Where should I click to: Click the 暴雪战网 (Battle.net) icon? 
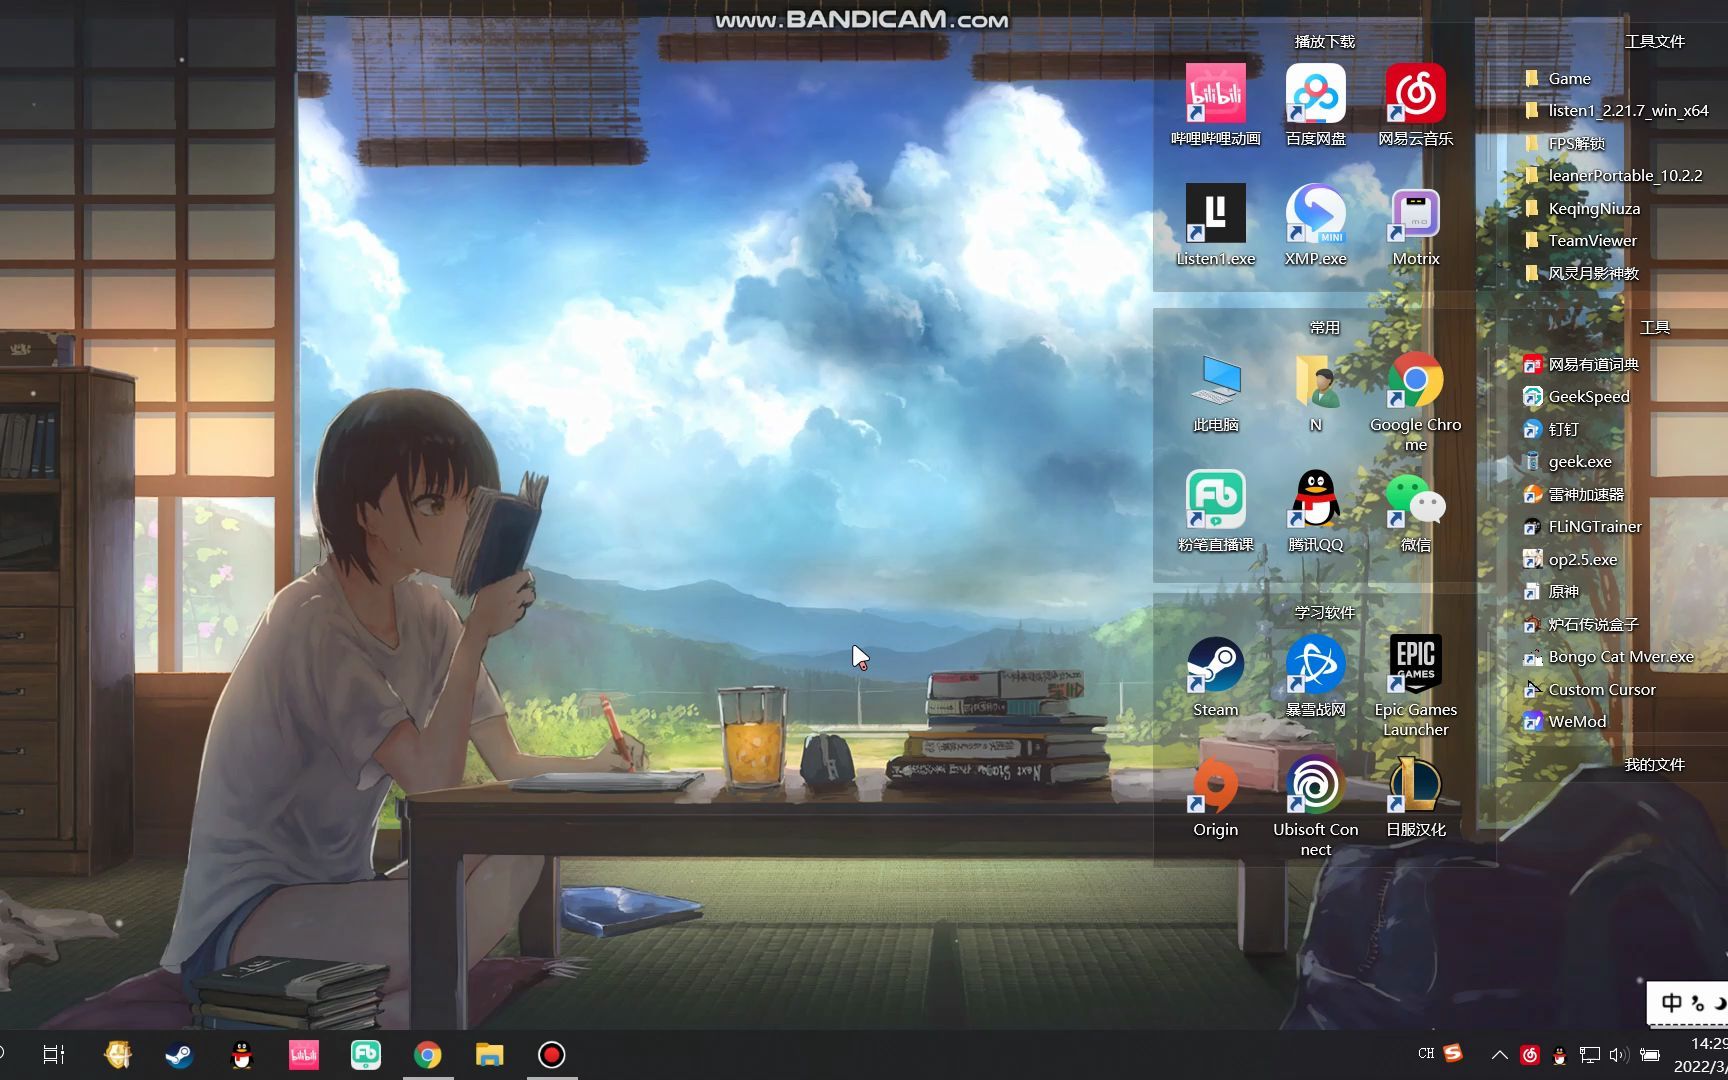coord(1315,676)
